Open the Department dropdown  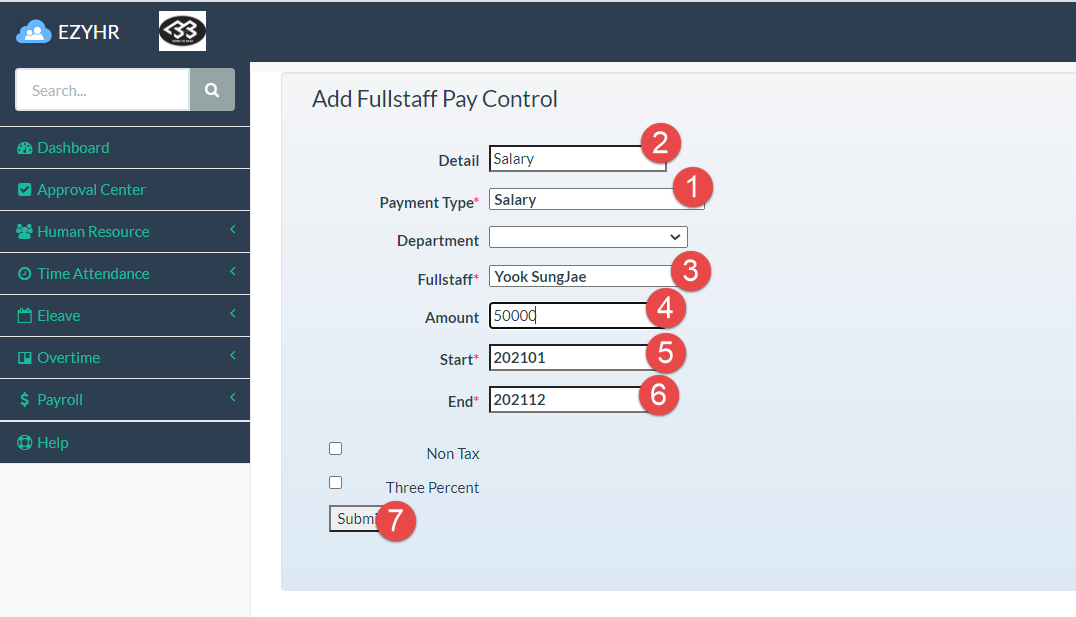point(588,237)
